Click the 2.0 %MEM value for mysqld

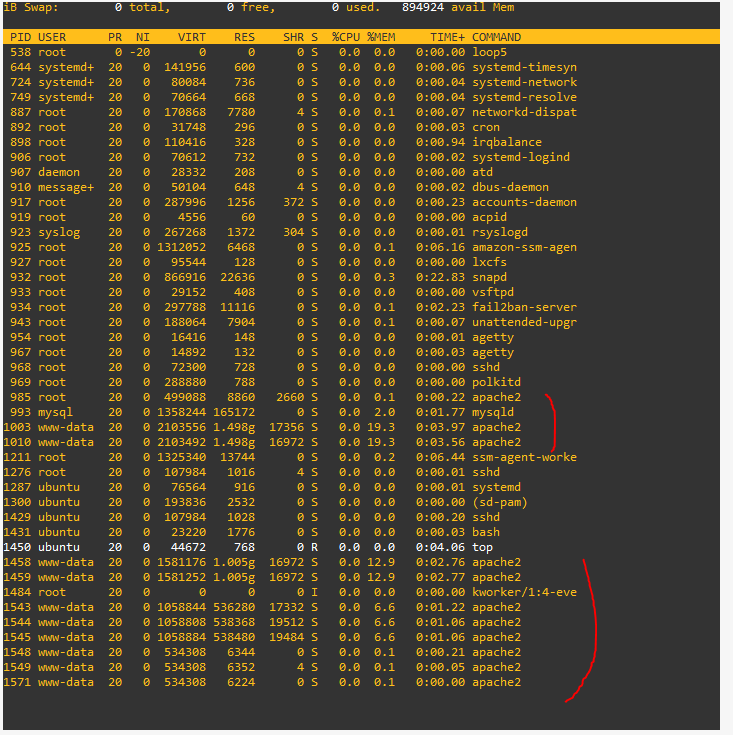[x=384, y=412]
